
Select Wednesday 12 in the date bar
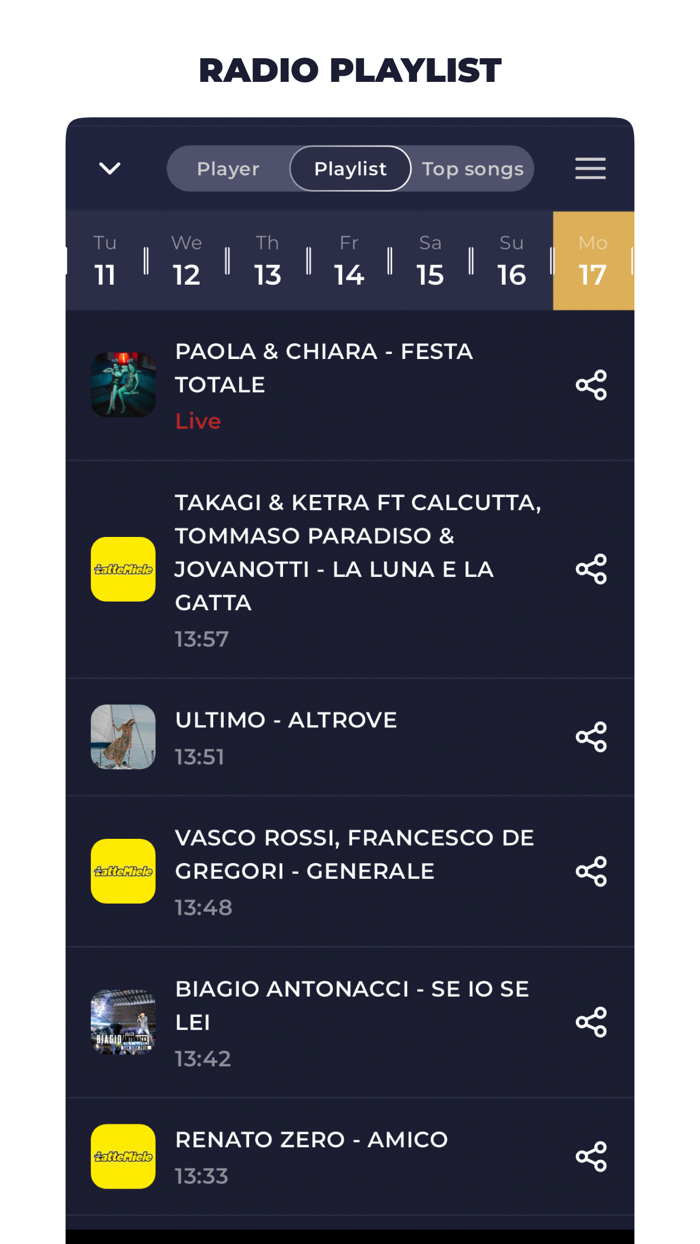(x=186, y=259)
